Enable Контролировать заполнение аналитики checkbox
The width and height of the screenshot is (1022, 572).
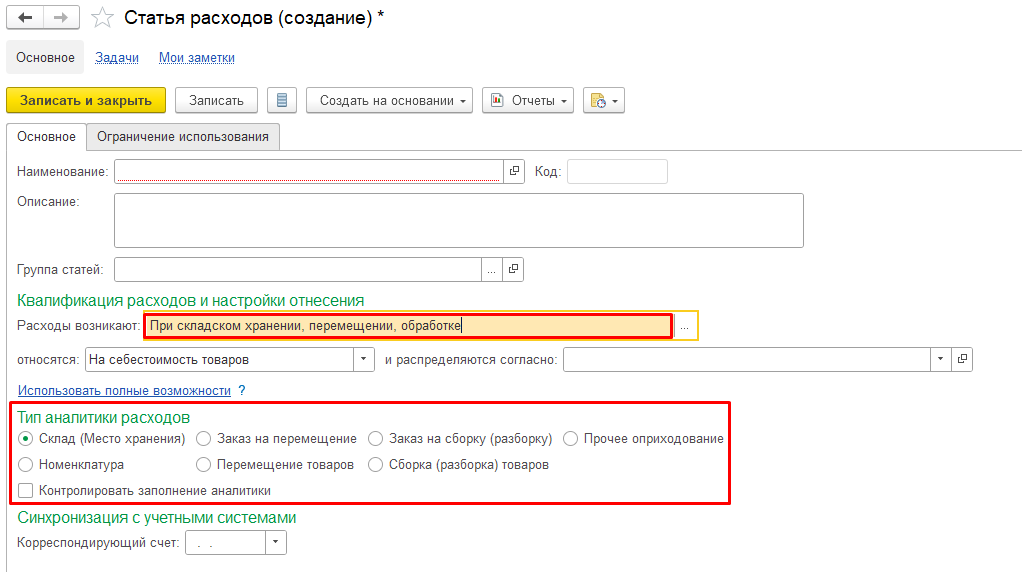click(x=26, y=491)
